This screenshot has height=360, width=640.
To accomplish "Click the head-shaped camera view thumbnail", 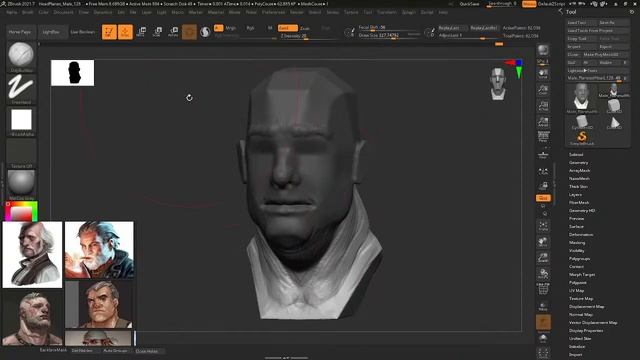I will (498, 84).
